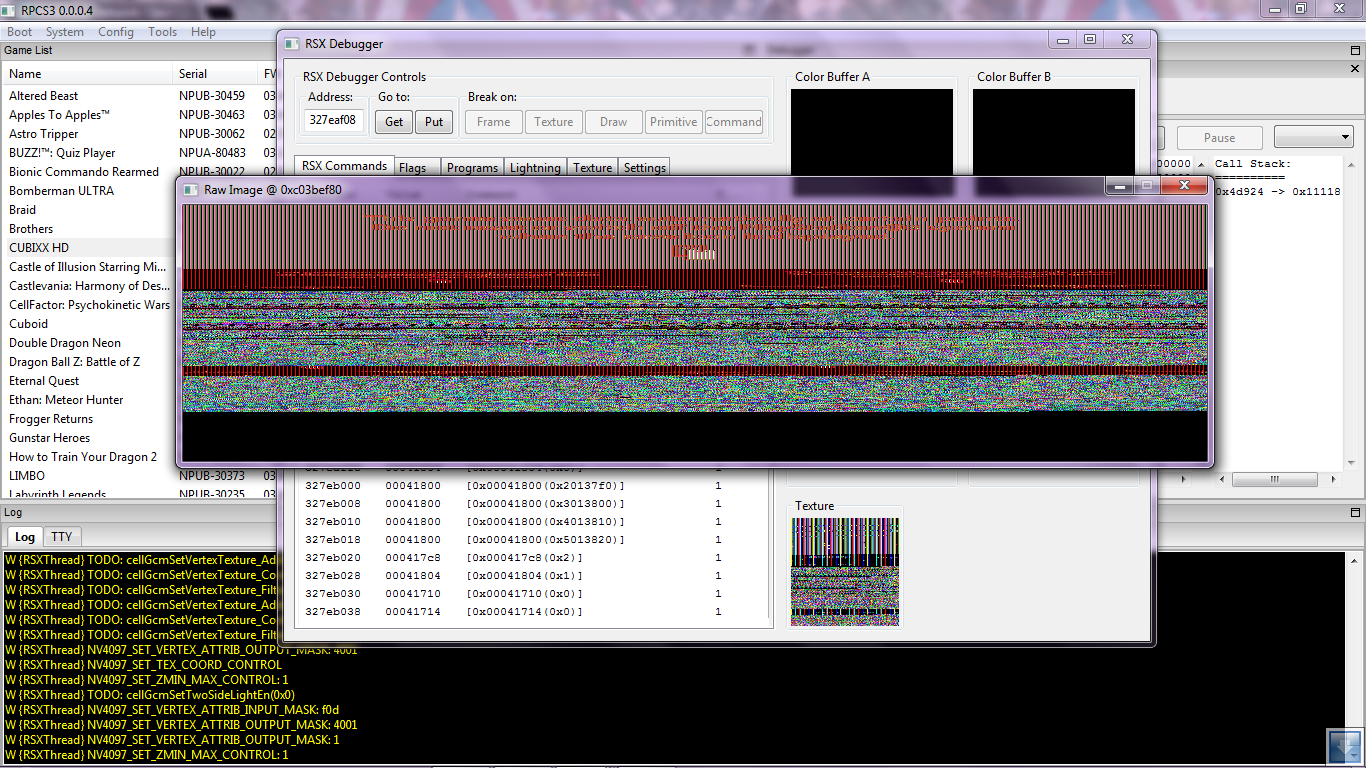Click value 00041804 in command list
The width and height of the screenshot is (1366, 768).
click(413, 576)
